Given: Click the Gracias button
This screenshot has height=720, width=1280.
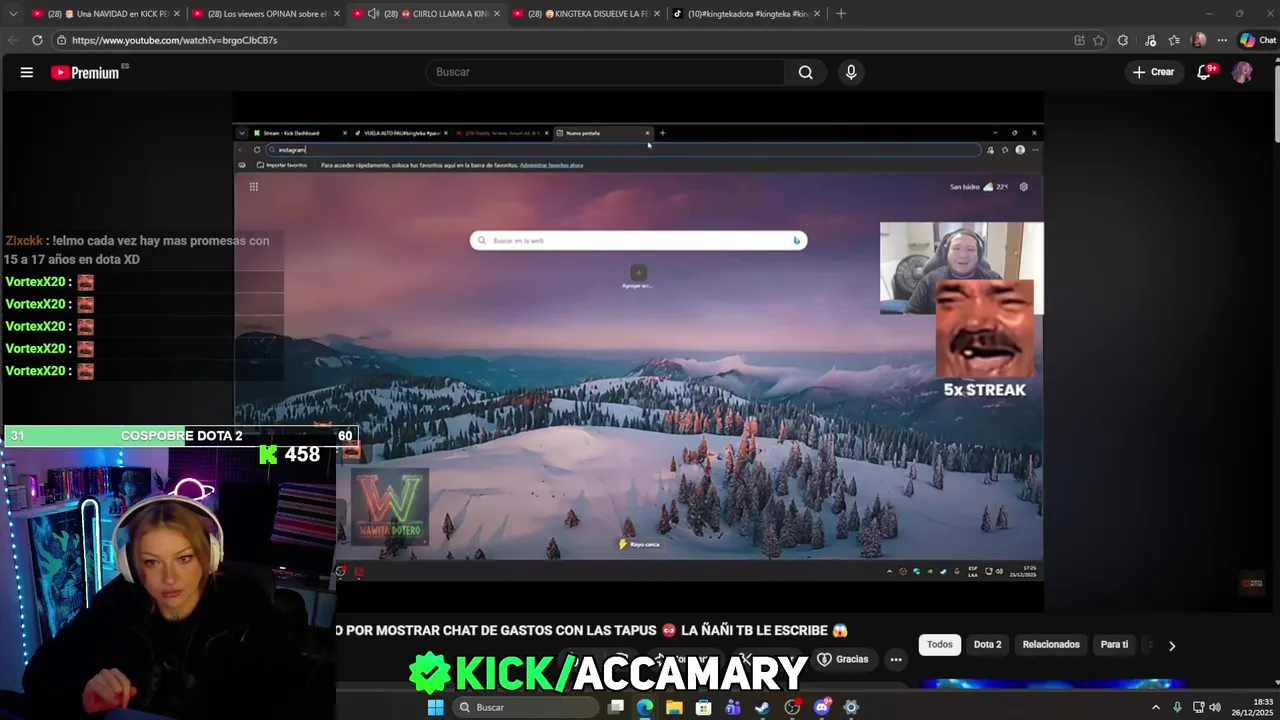Looking at the screenshot, I should (843, 659).
